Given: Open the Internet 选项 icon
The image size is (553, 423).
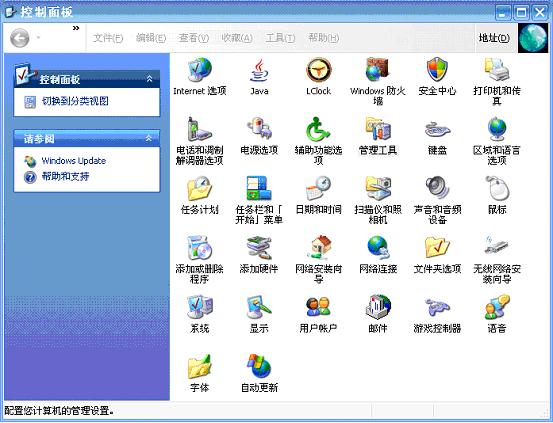Looking at the screenshot, I should [x=200, y=70].
